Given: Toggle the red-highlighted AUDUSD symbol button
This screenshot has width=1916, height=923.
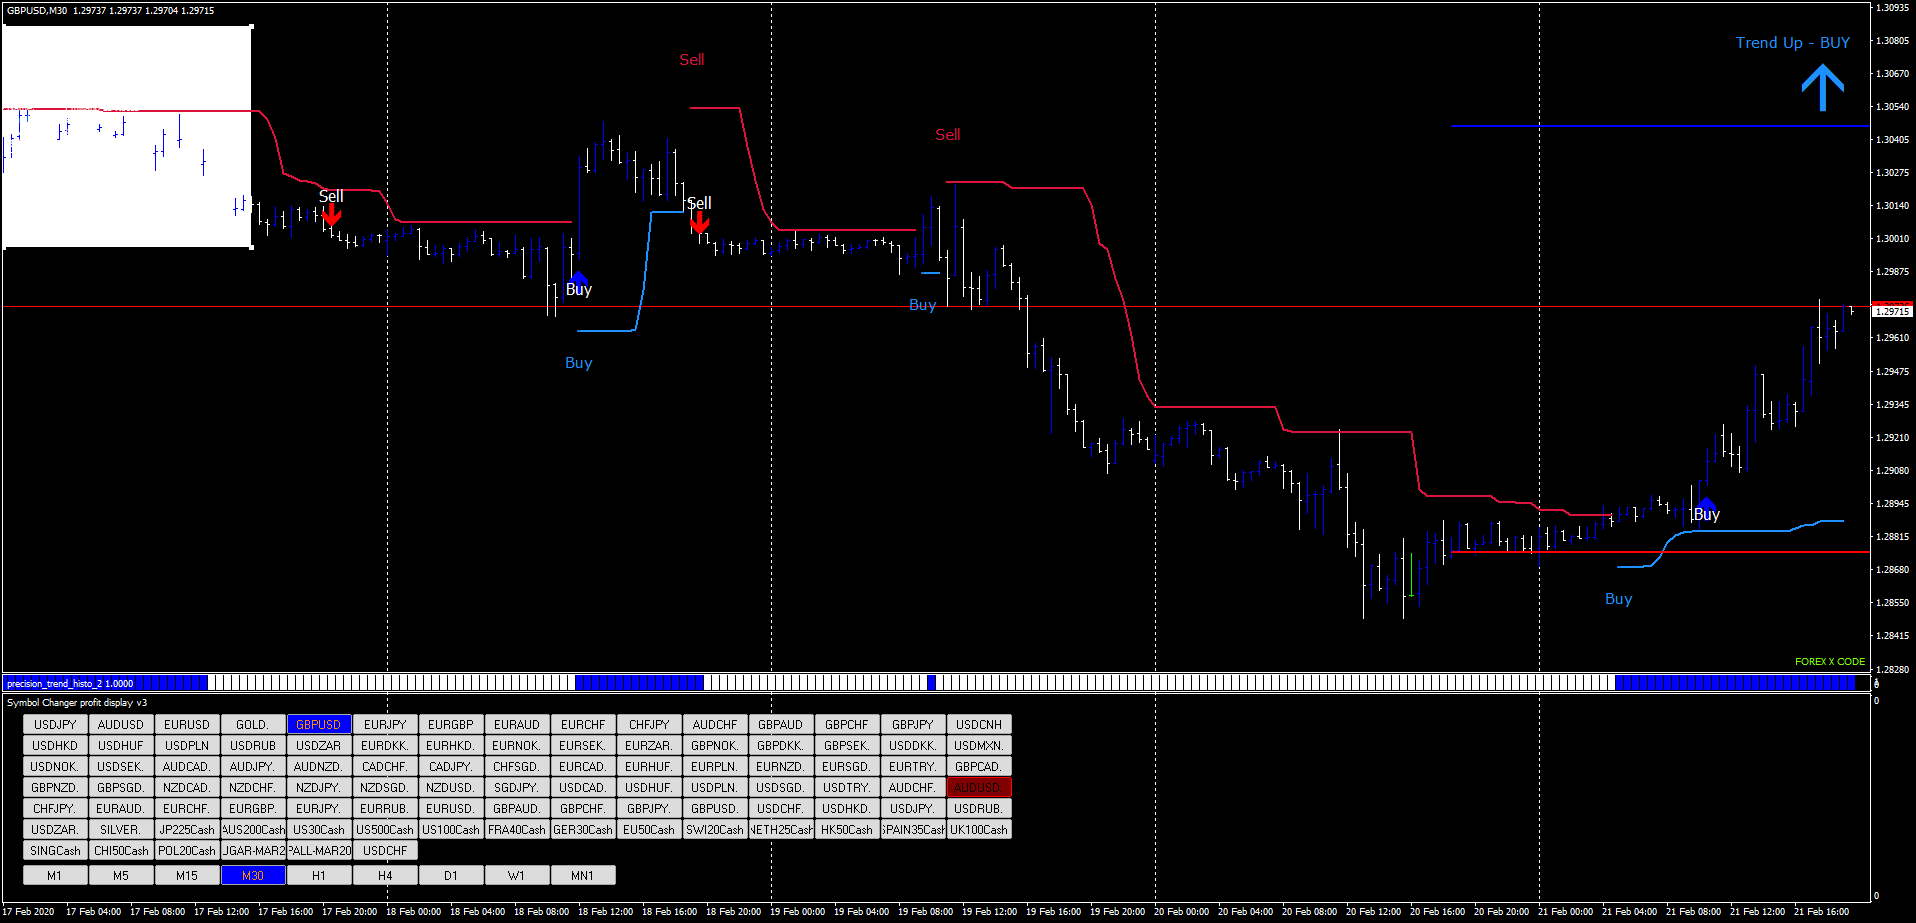Looking at the screenshot, I should (978, 787).
